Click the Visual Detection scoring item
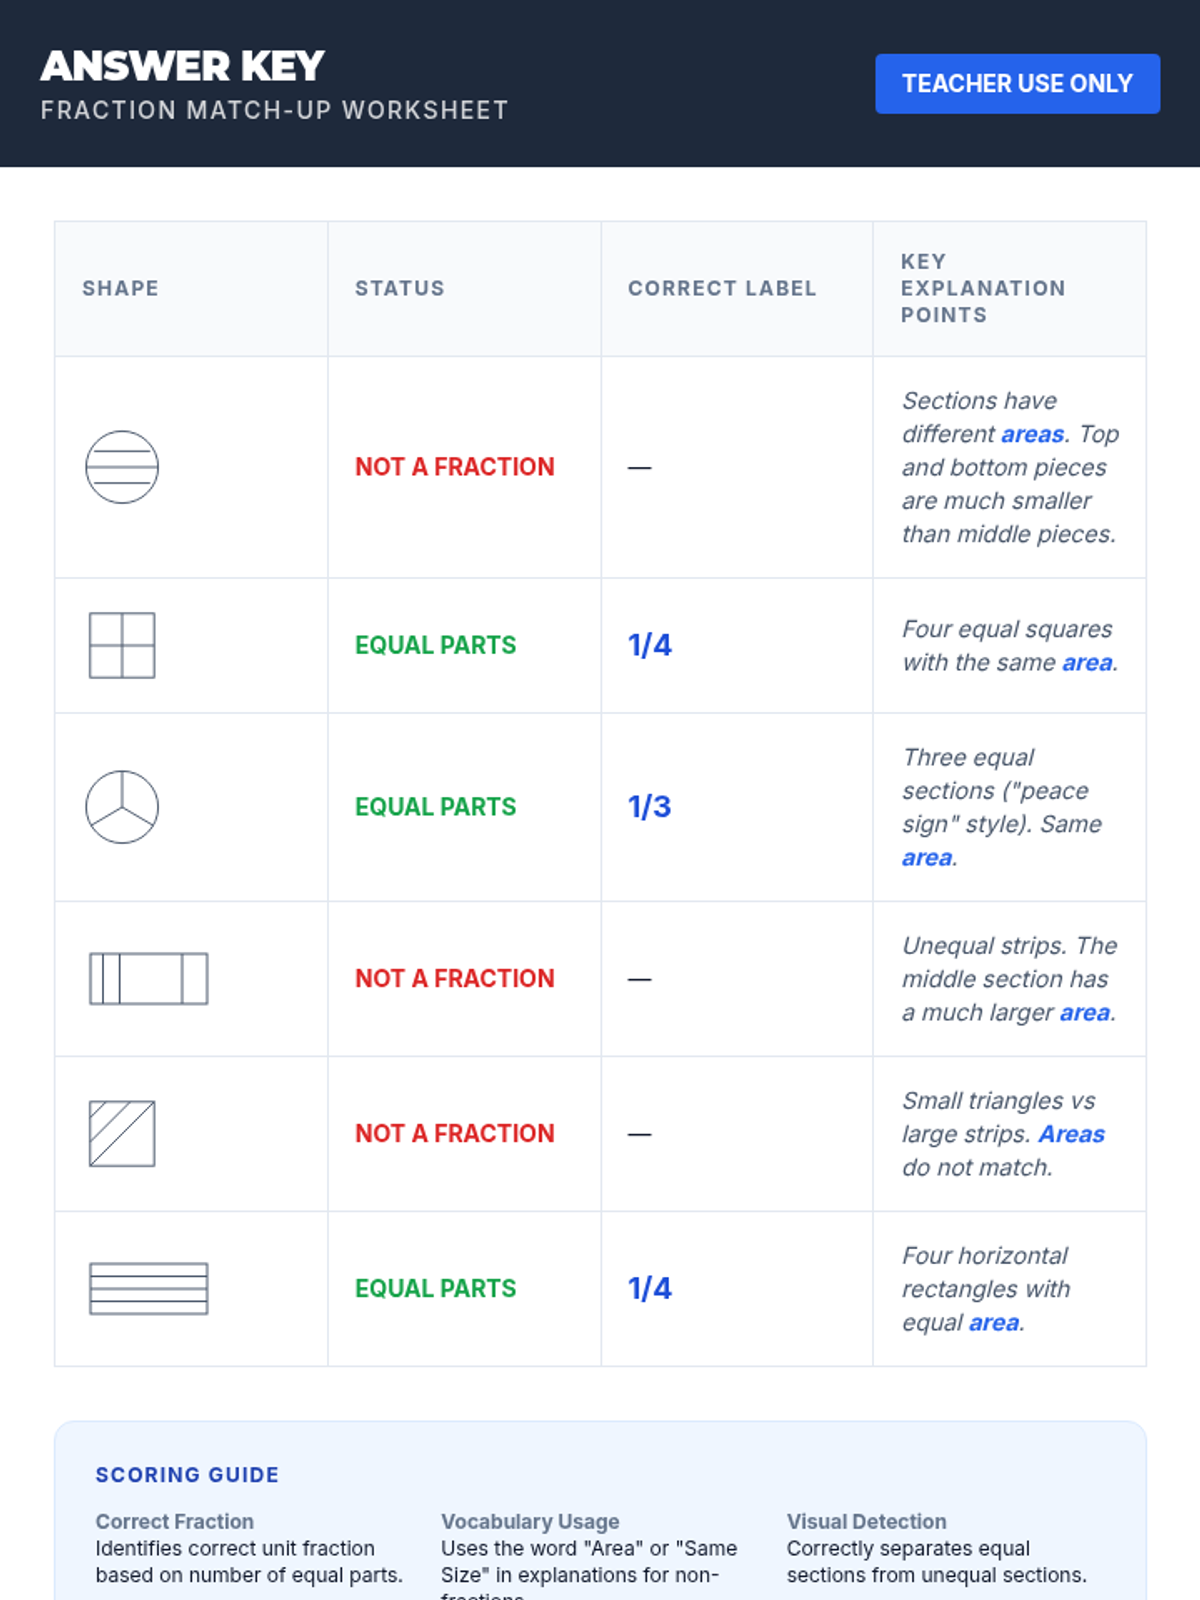Screen dimensions: 1200x1600 pos(867,1522)
